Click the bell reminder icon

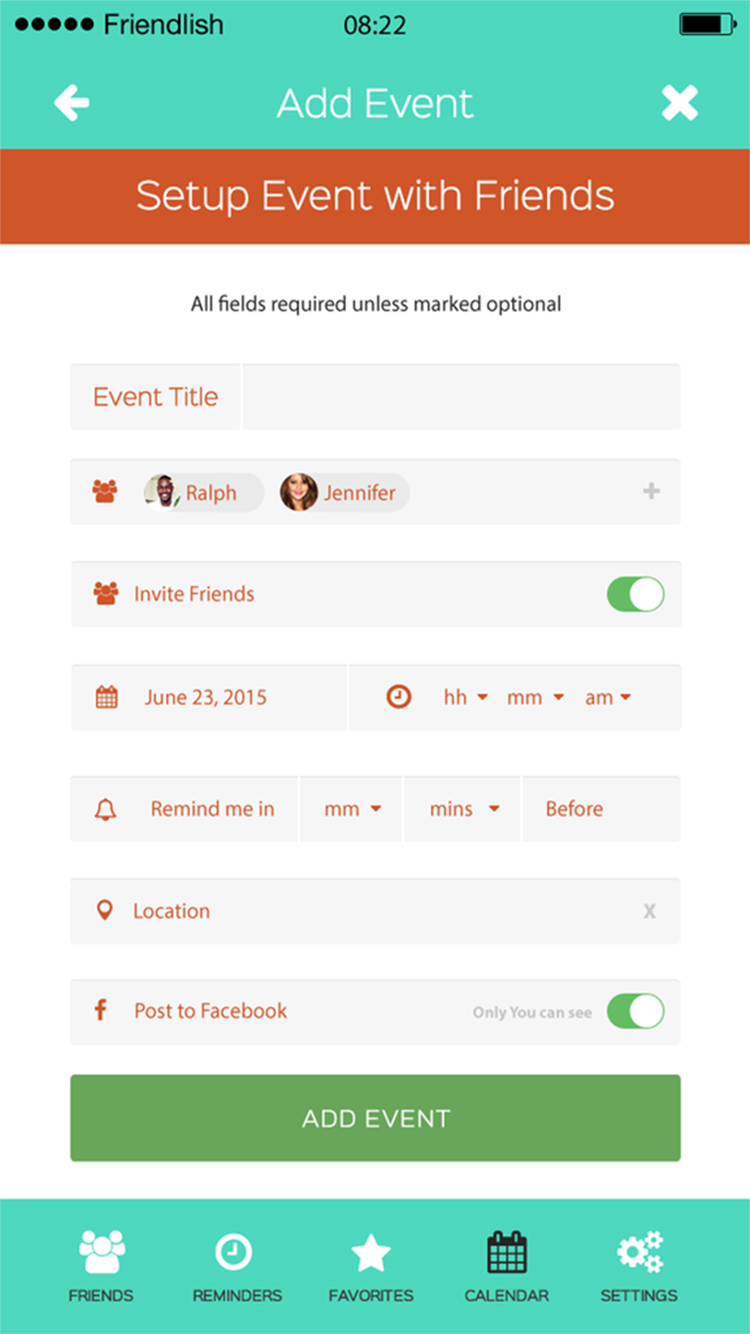(x=105, y=809)
